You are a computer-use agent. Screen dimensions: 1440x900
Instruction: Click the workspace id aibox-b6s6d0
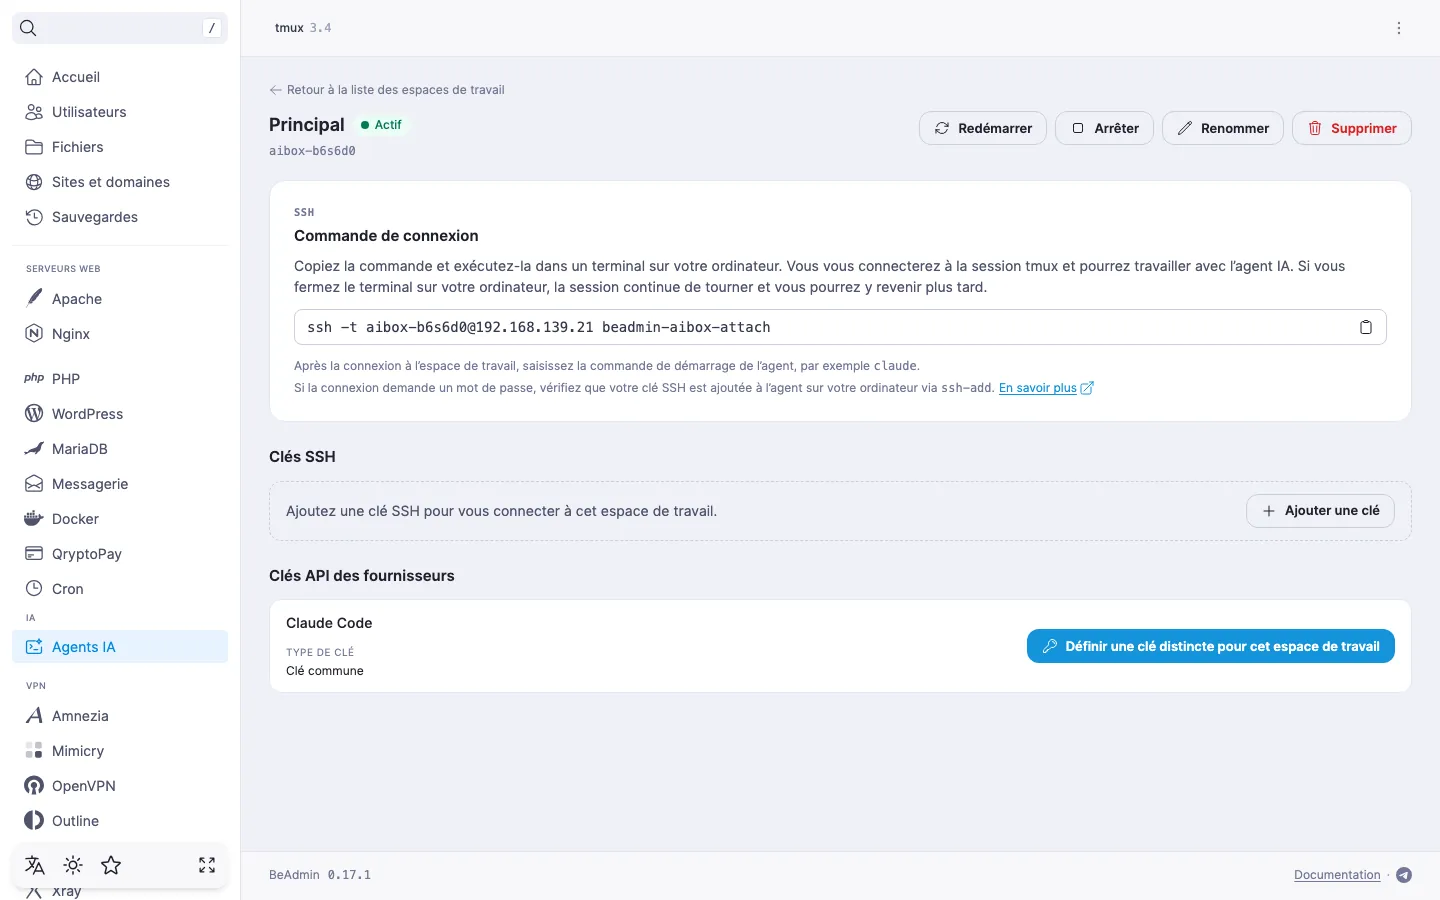pos(312,151)
